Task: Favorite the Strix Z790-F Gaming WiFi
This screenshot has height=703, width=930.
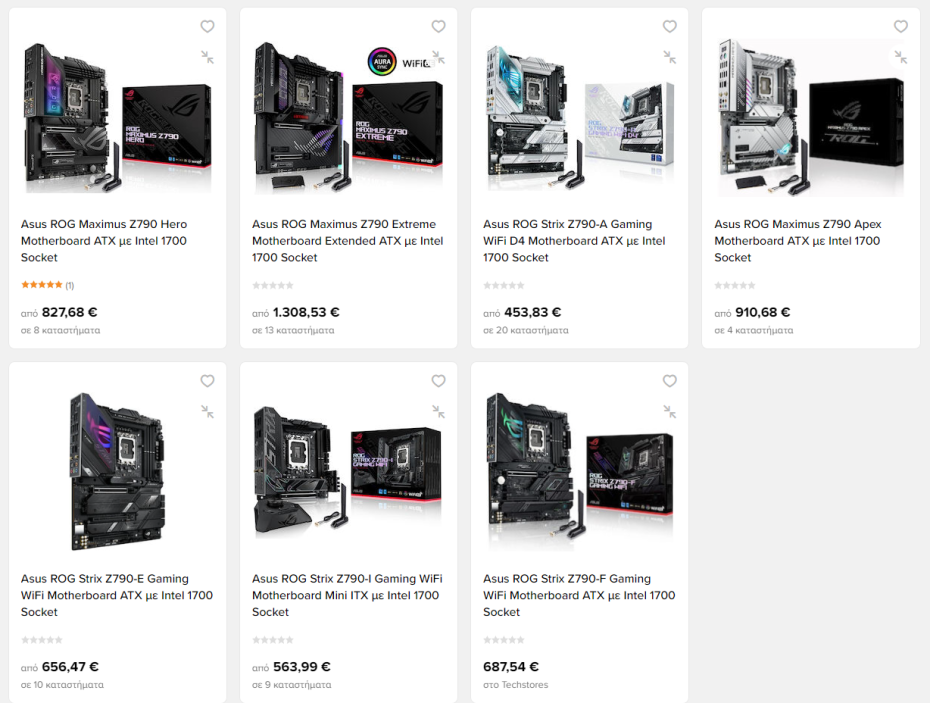Action: coord(670,381)
